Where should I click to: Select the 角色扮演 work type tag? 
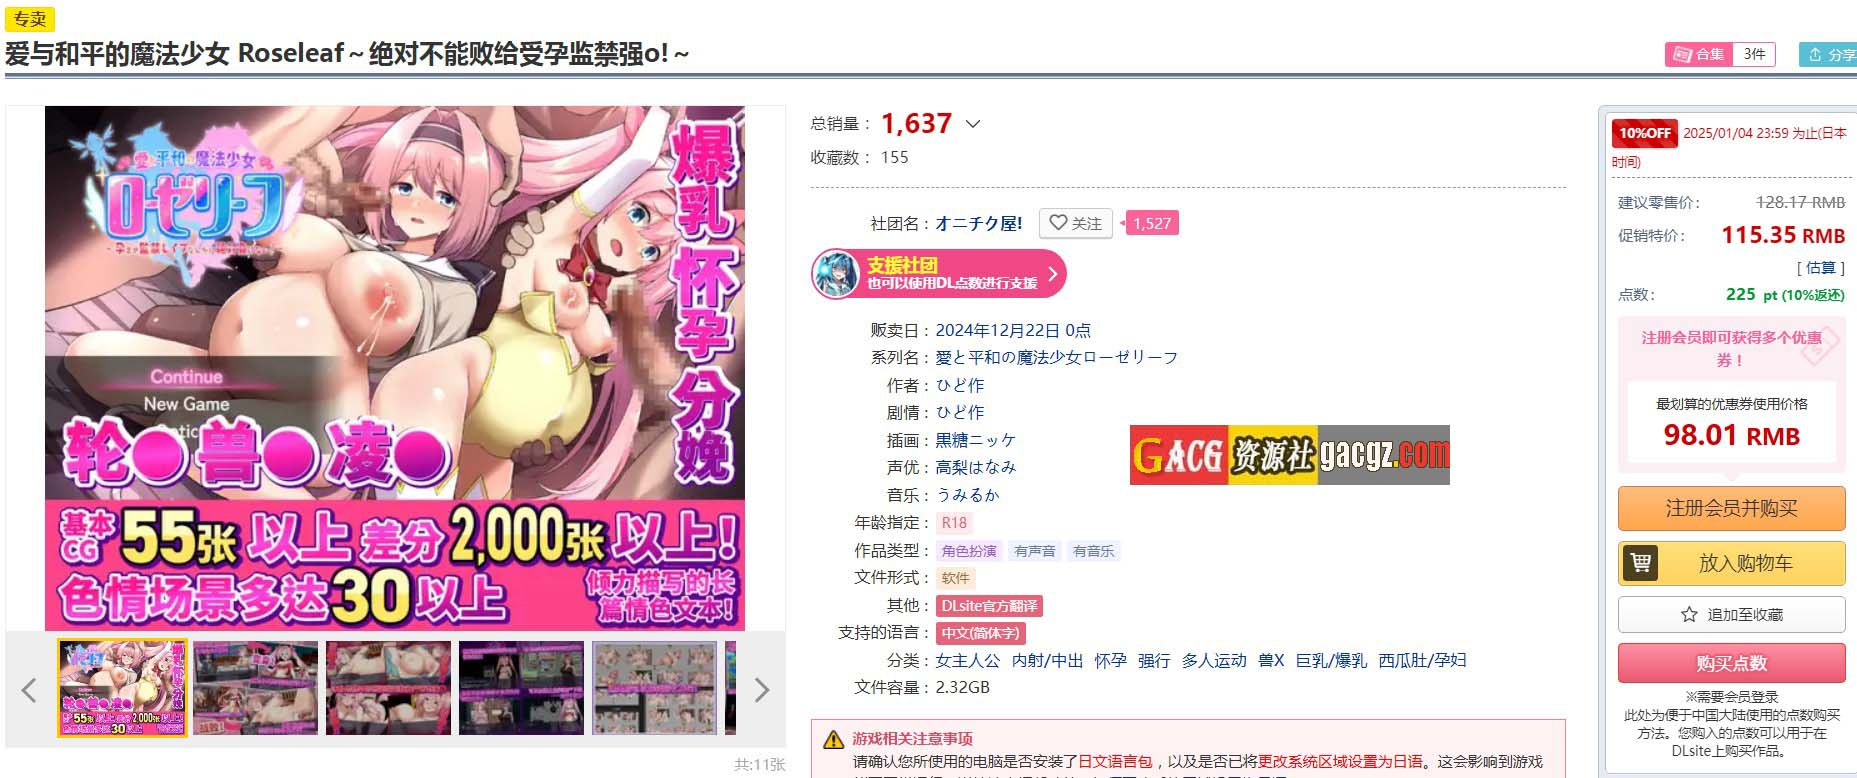pyautogui.click(x=969, y=551)
